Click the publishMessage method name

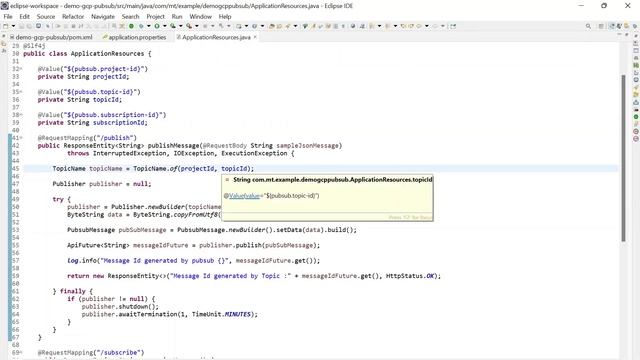tap(173, 146)
